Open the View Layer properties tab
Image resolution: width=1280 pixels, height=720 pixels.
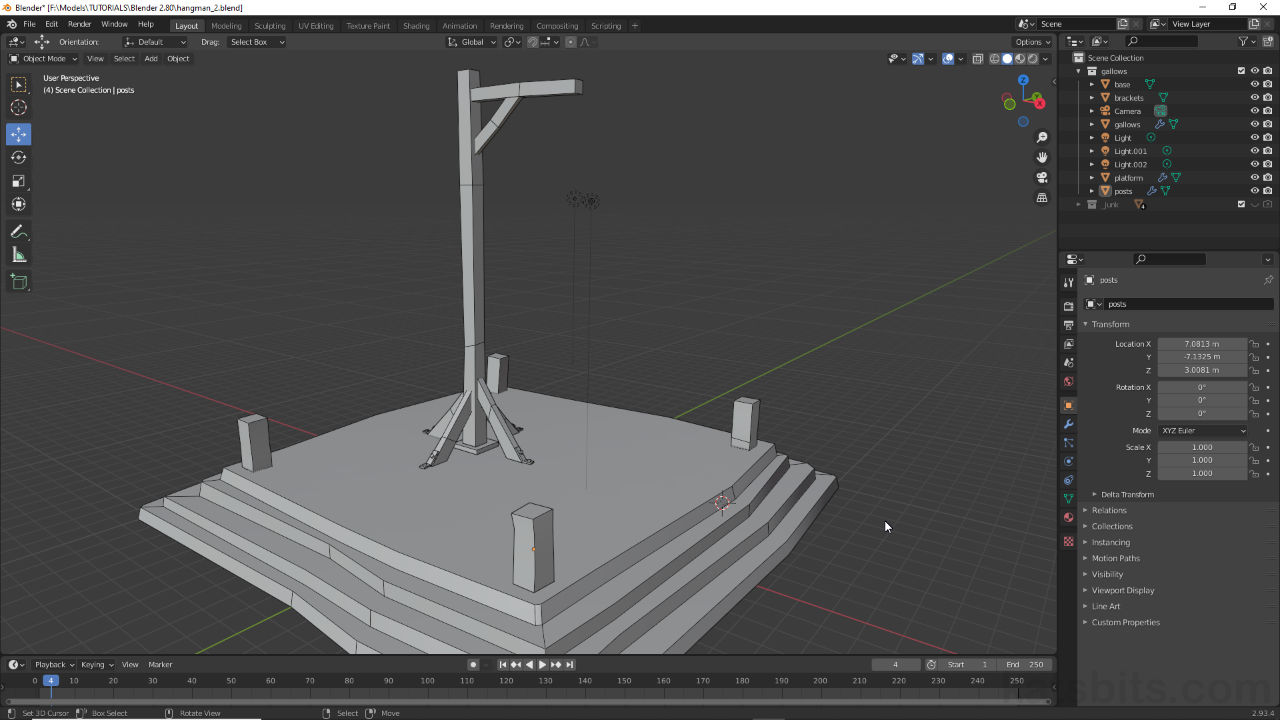point(1068,344)
